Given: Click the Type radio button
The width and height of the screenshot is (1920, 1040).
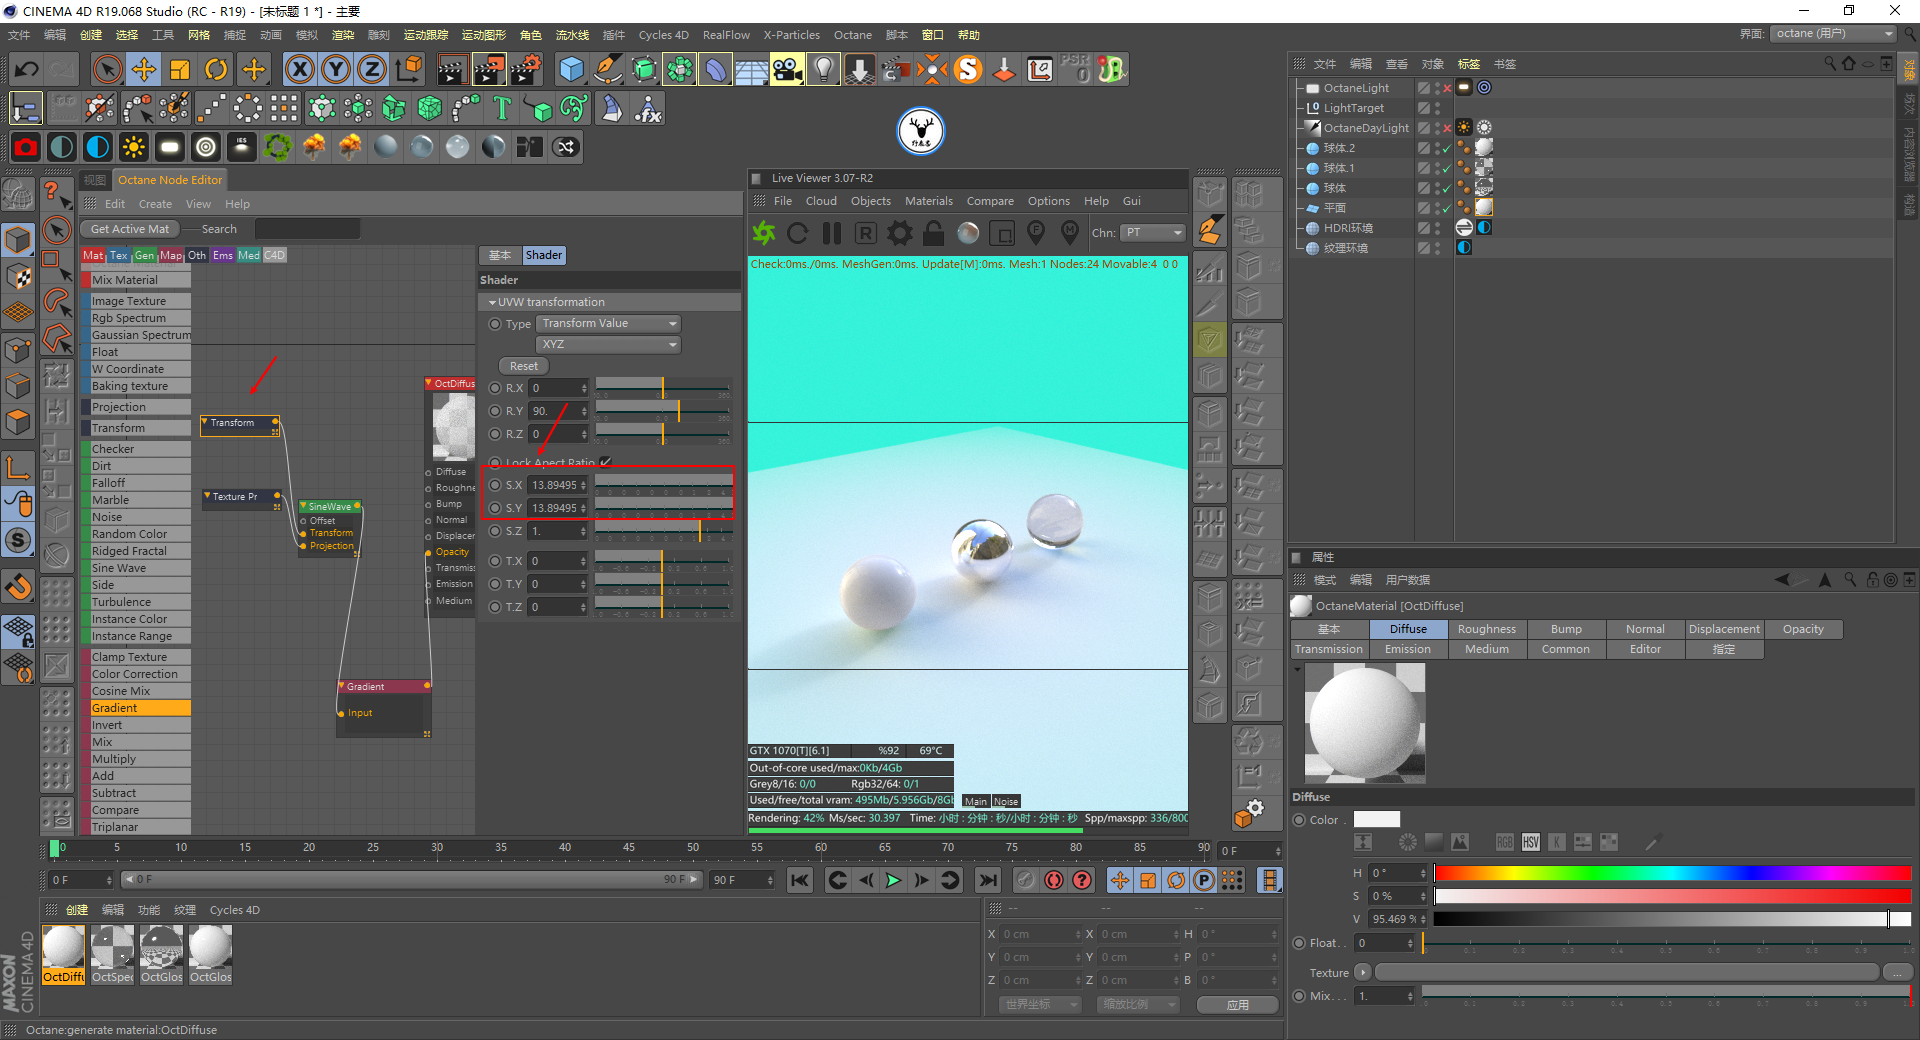Looking at the screenshot, I should click(495, 324).
